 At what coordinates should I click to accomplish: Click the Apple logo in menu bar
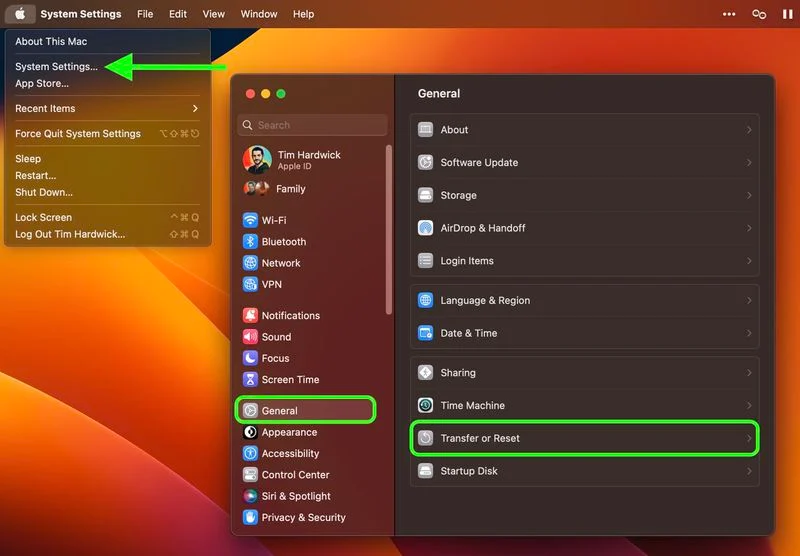point(20,14)
